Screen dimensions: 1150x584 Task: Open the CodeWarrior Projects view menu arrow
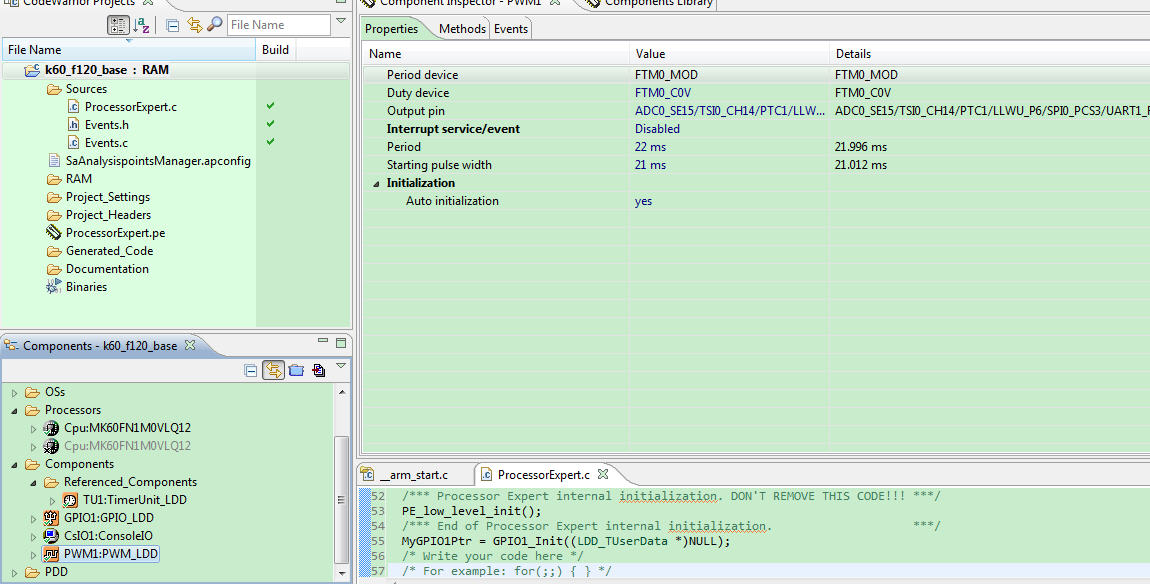point(341,21)
